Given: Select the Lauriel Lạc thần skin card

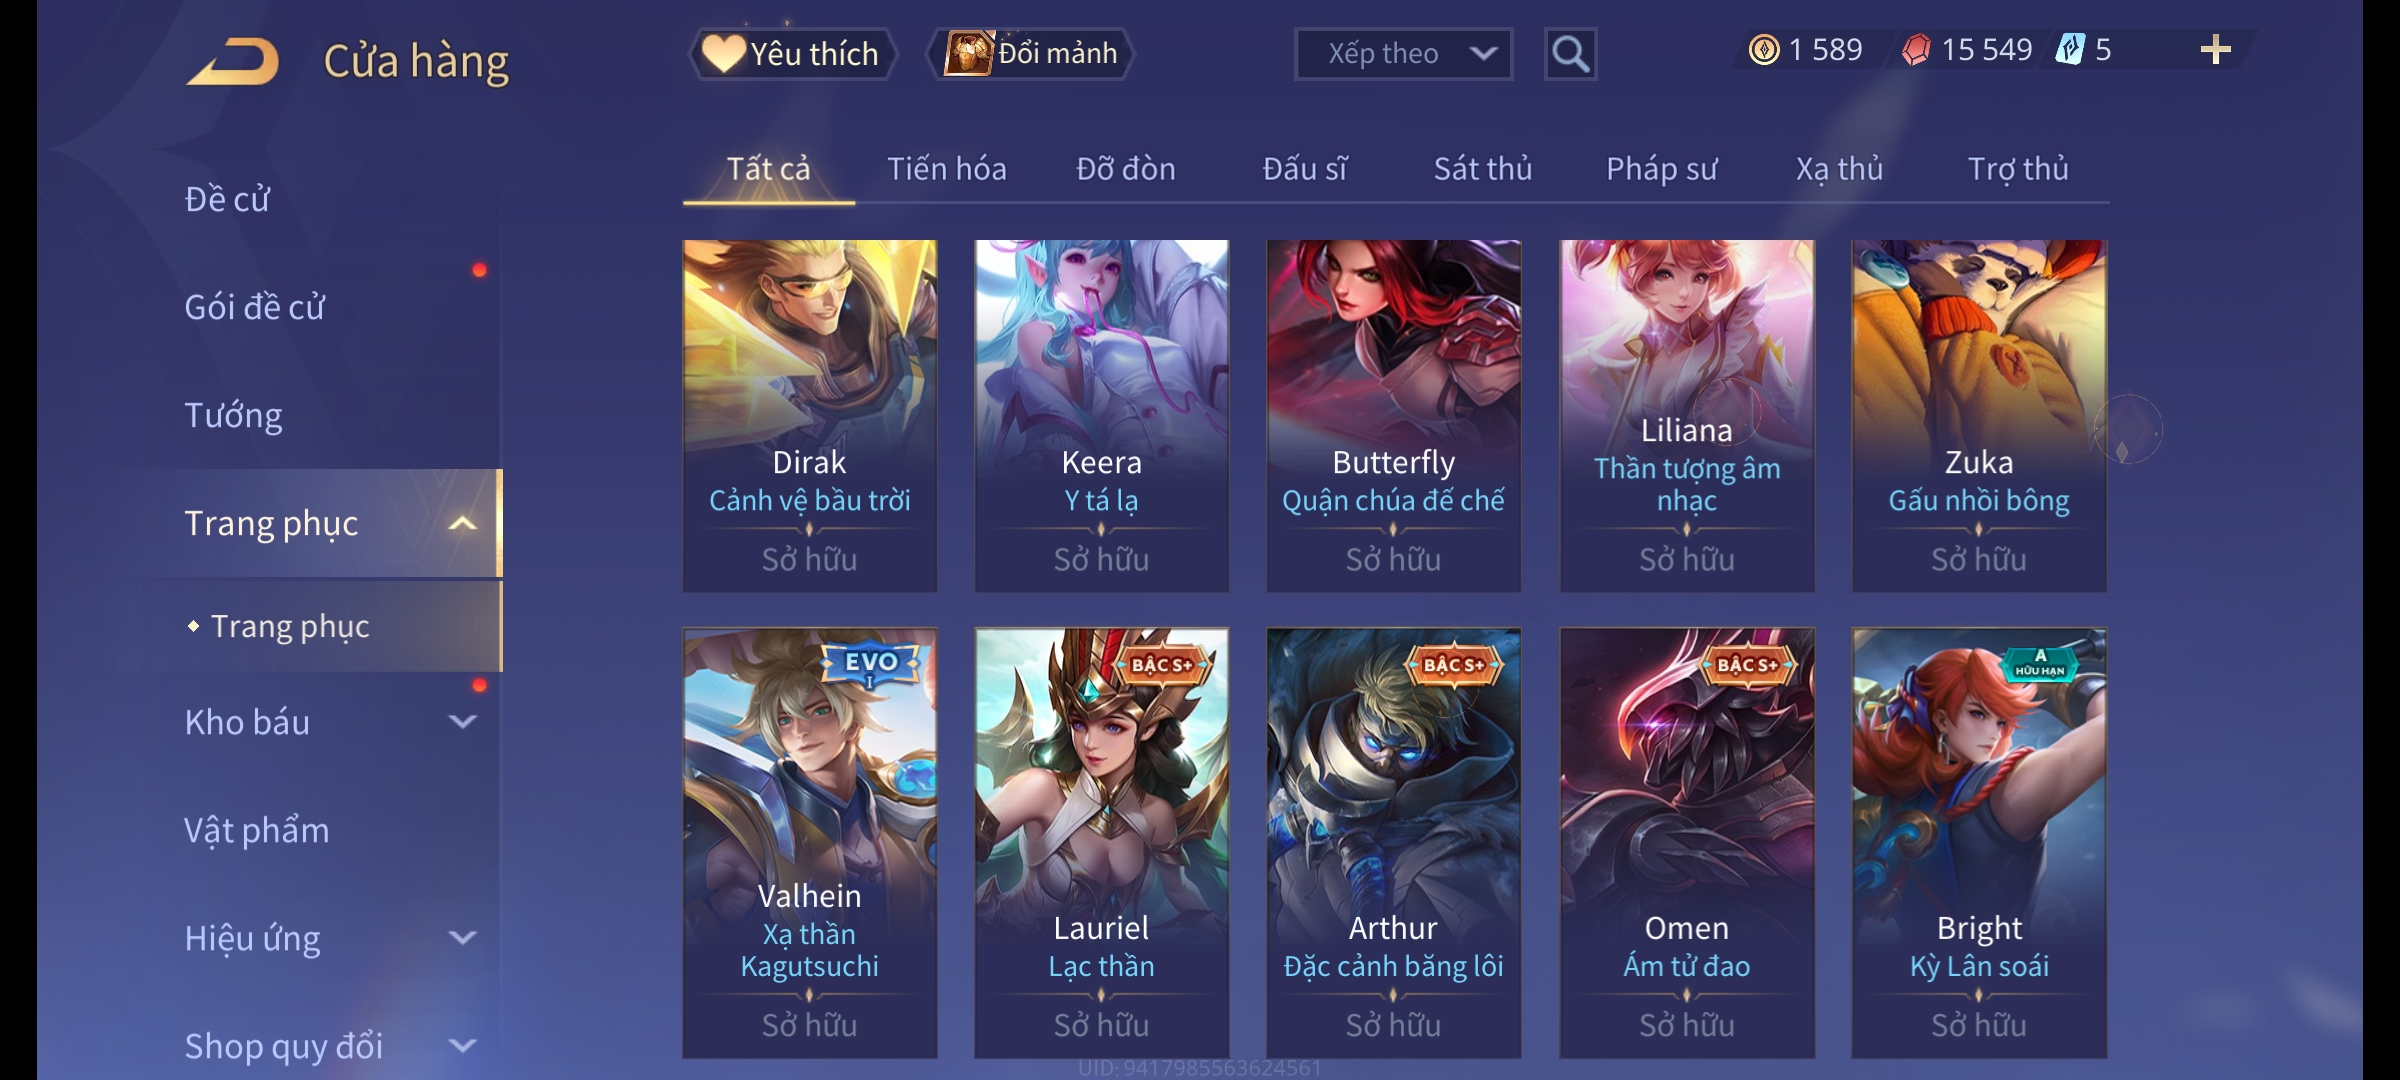Looking at the screenshot, I should pyautogui.click(x=1102, y=843).
